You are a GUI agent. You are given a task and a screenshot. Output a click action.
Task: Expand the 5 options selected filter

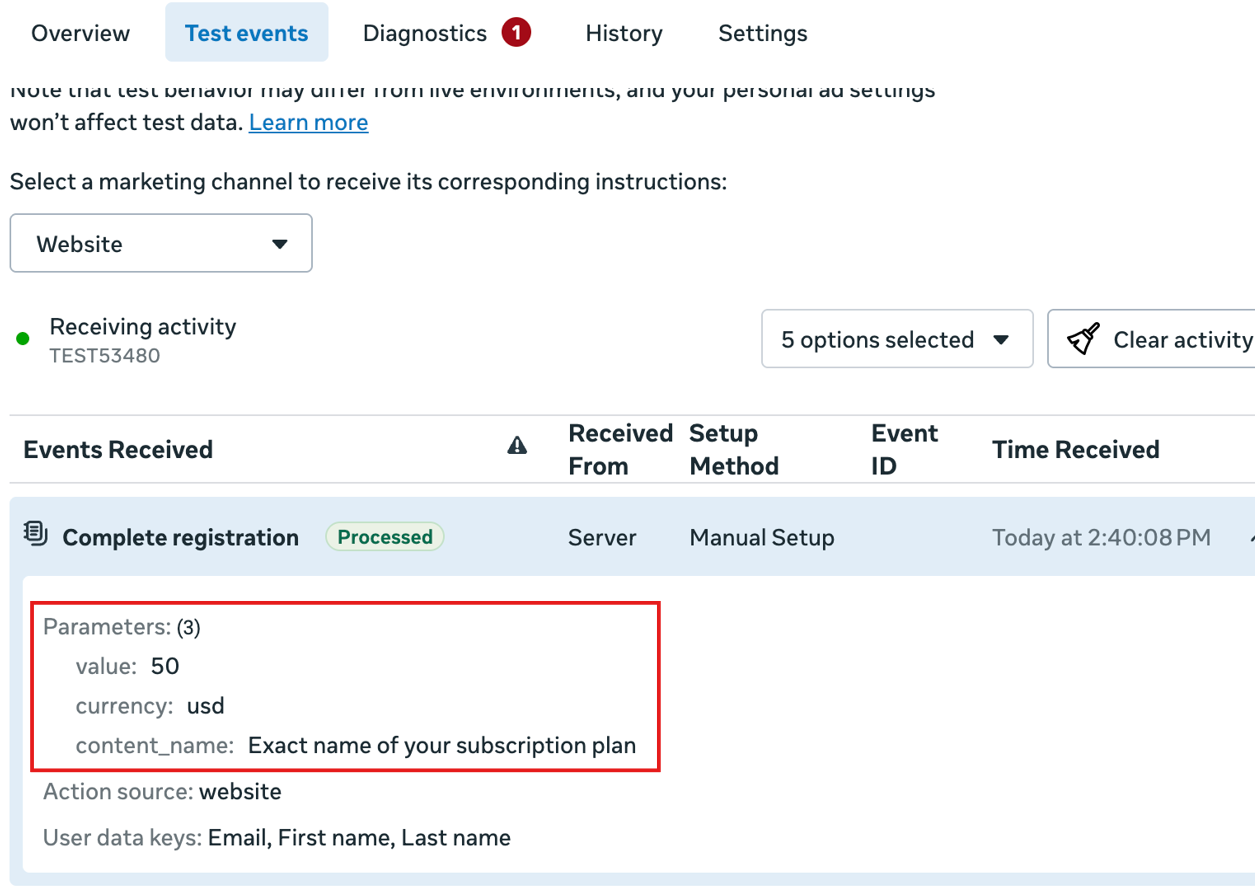(896, 340)
